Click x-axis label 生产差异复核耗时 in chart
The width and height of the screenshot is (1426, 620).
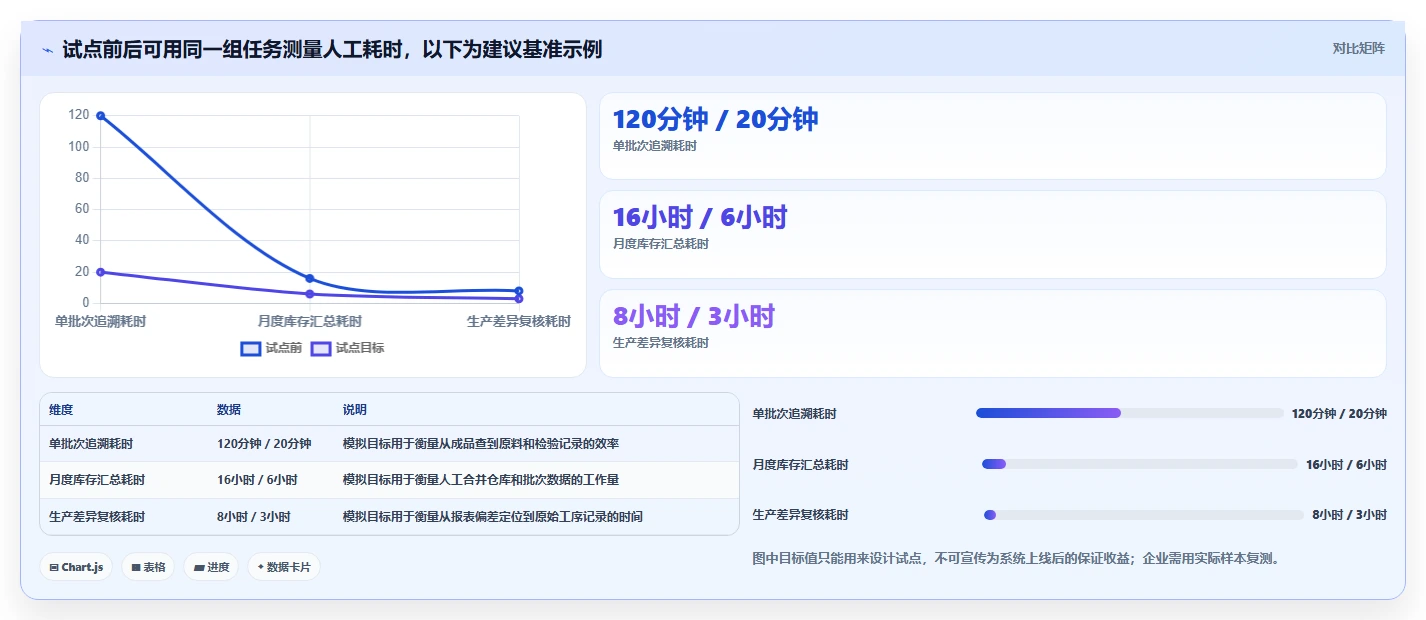click(x=519, y=321)
